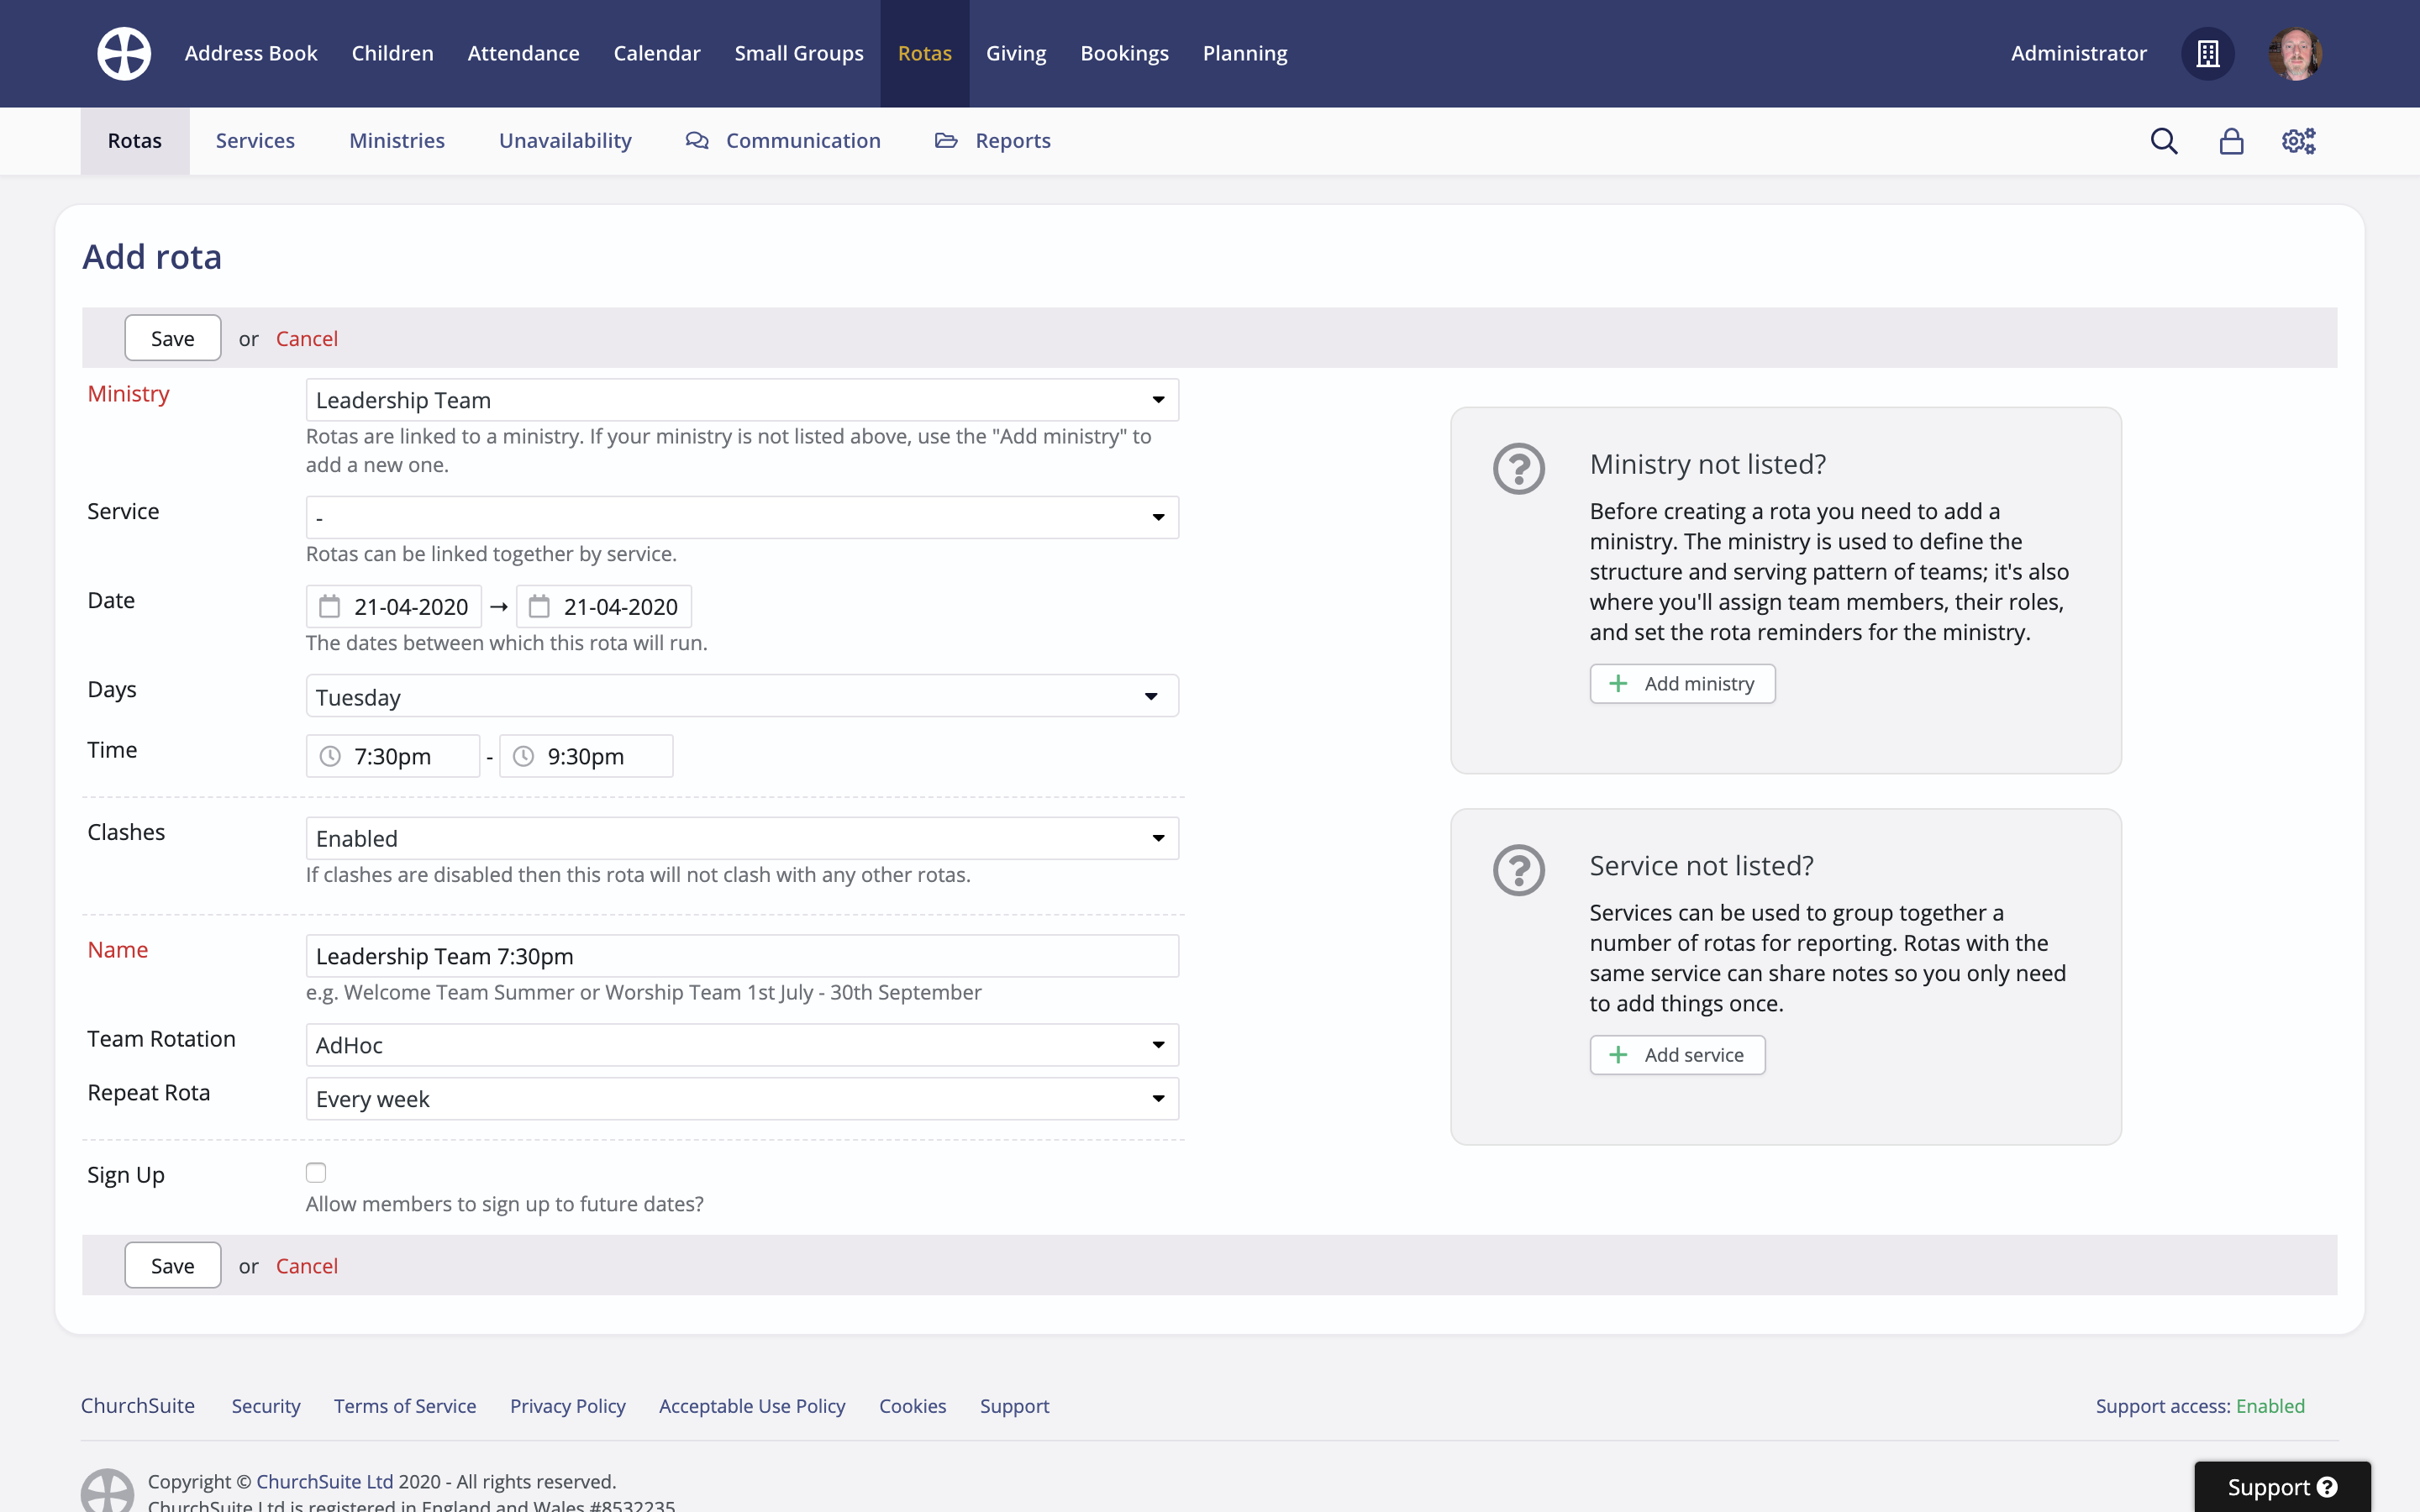Image resolution: width=2420 pixels, height=1512 pixels.
Task: Enable the Sign Up checkbox
Action: tap(316, 1172)
